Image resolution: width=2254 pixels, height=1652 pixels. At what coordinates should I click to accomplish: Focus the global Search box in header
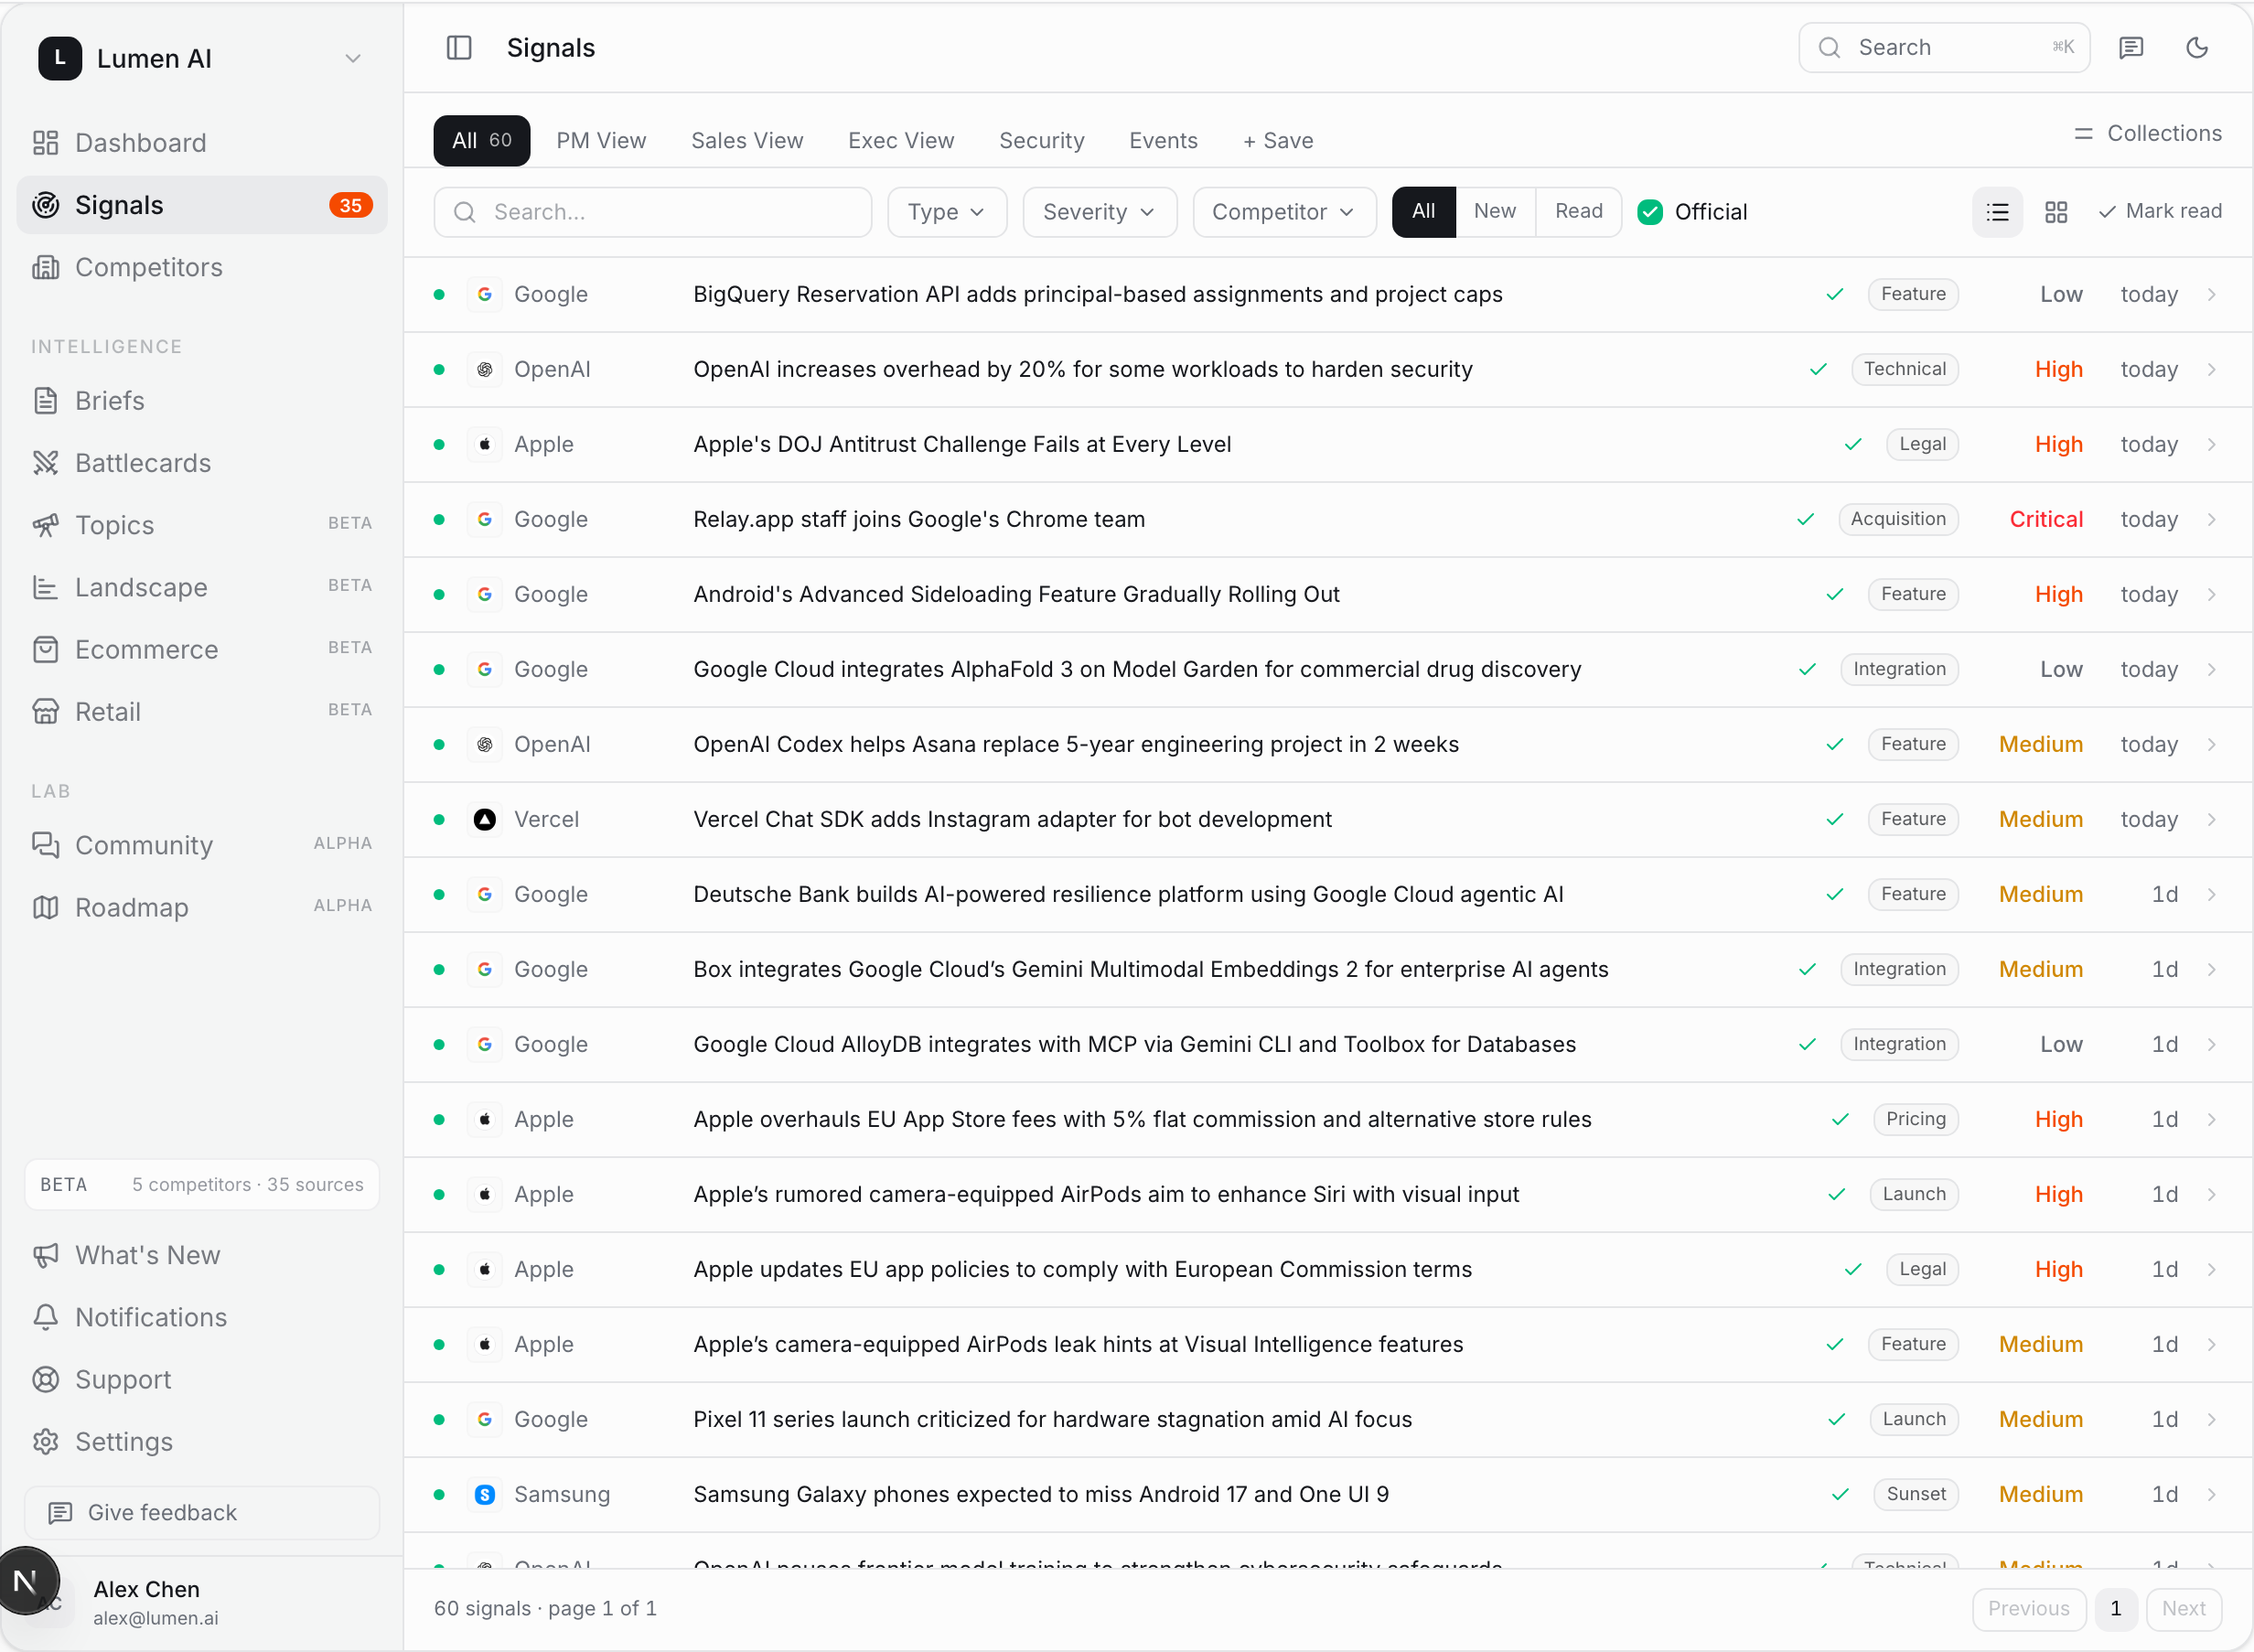click(1944, 48)
